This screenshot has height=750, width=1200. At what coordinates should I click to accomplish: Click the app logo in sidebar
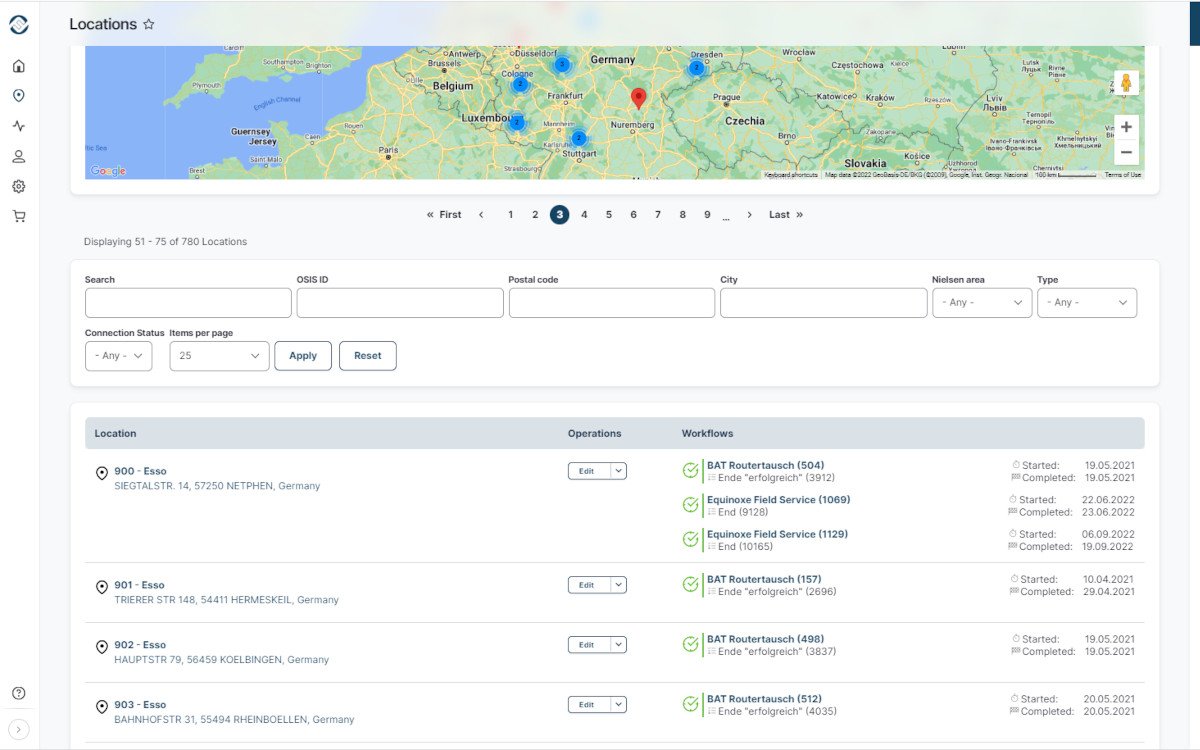click(19, 25)
